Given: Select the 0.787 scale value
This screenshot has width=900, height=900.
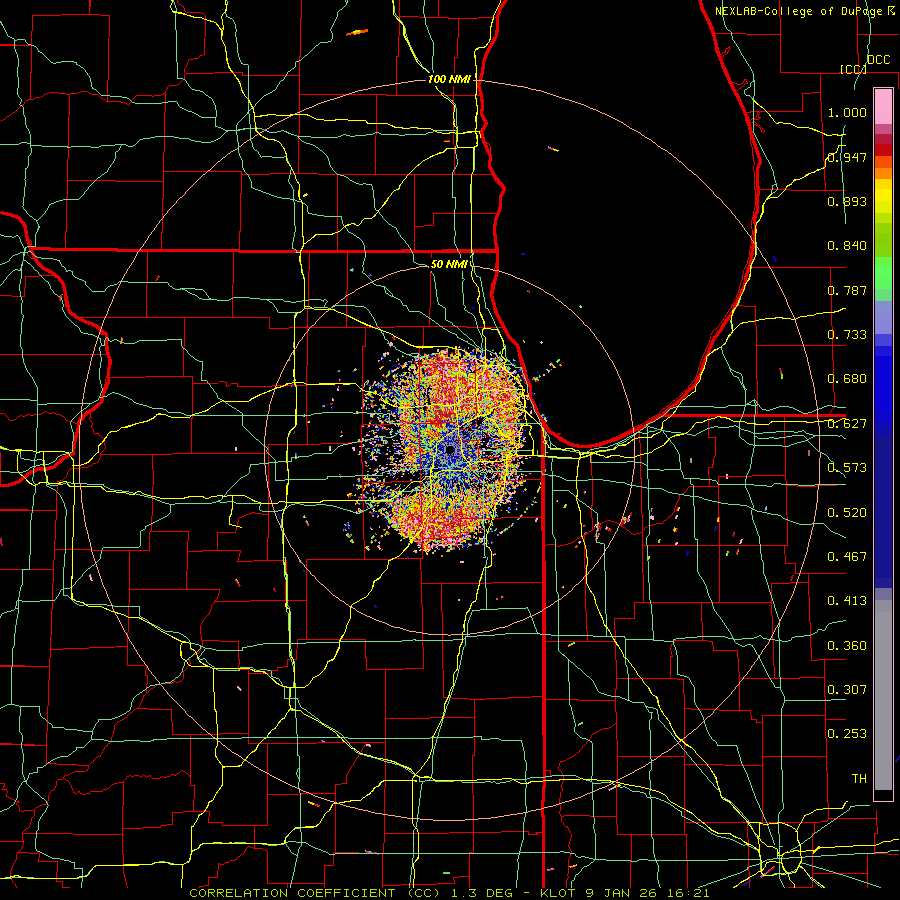Looking at the screenshot, I should click(847, 290).
